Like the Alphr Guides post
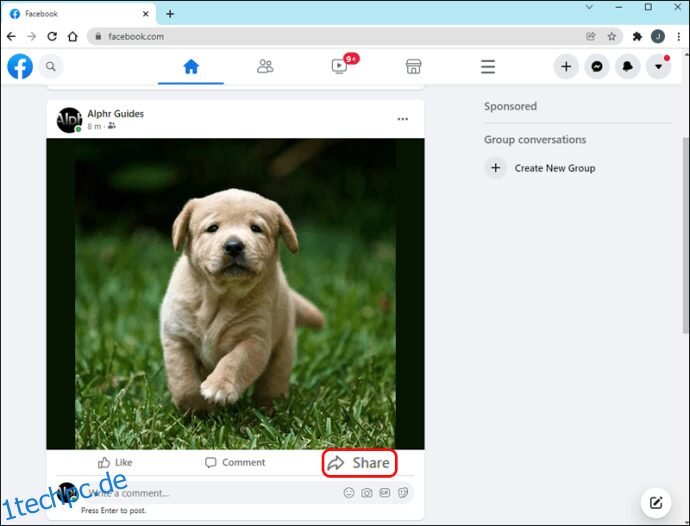Viewport: 690px width, 526px height. 115,463
